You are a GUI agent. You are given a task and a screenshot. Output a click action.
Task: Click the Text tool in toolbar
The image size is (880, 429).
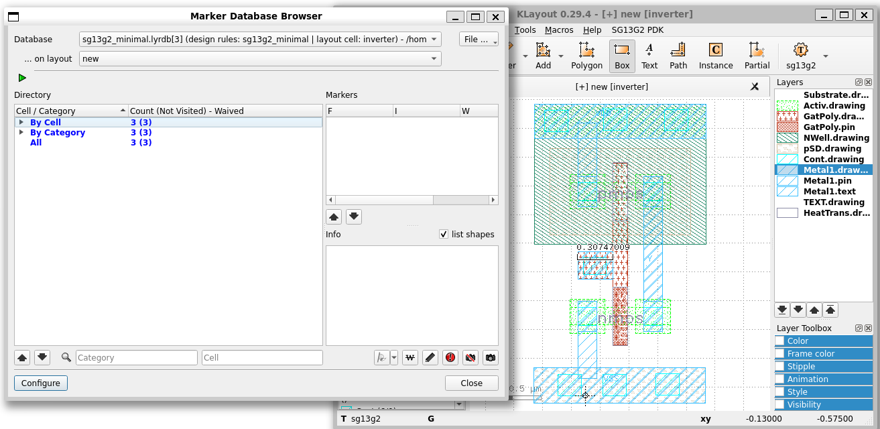point(649,56)
